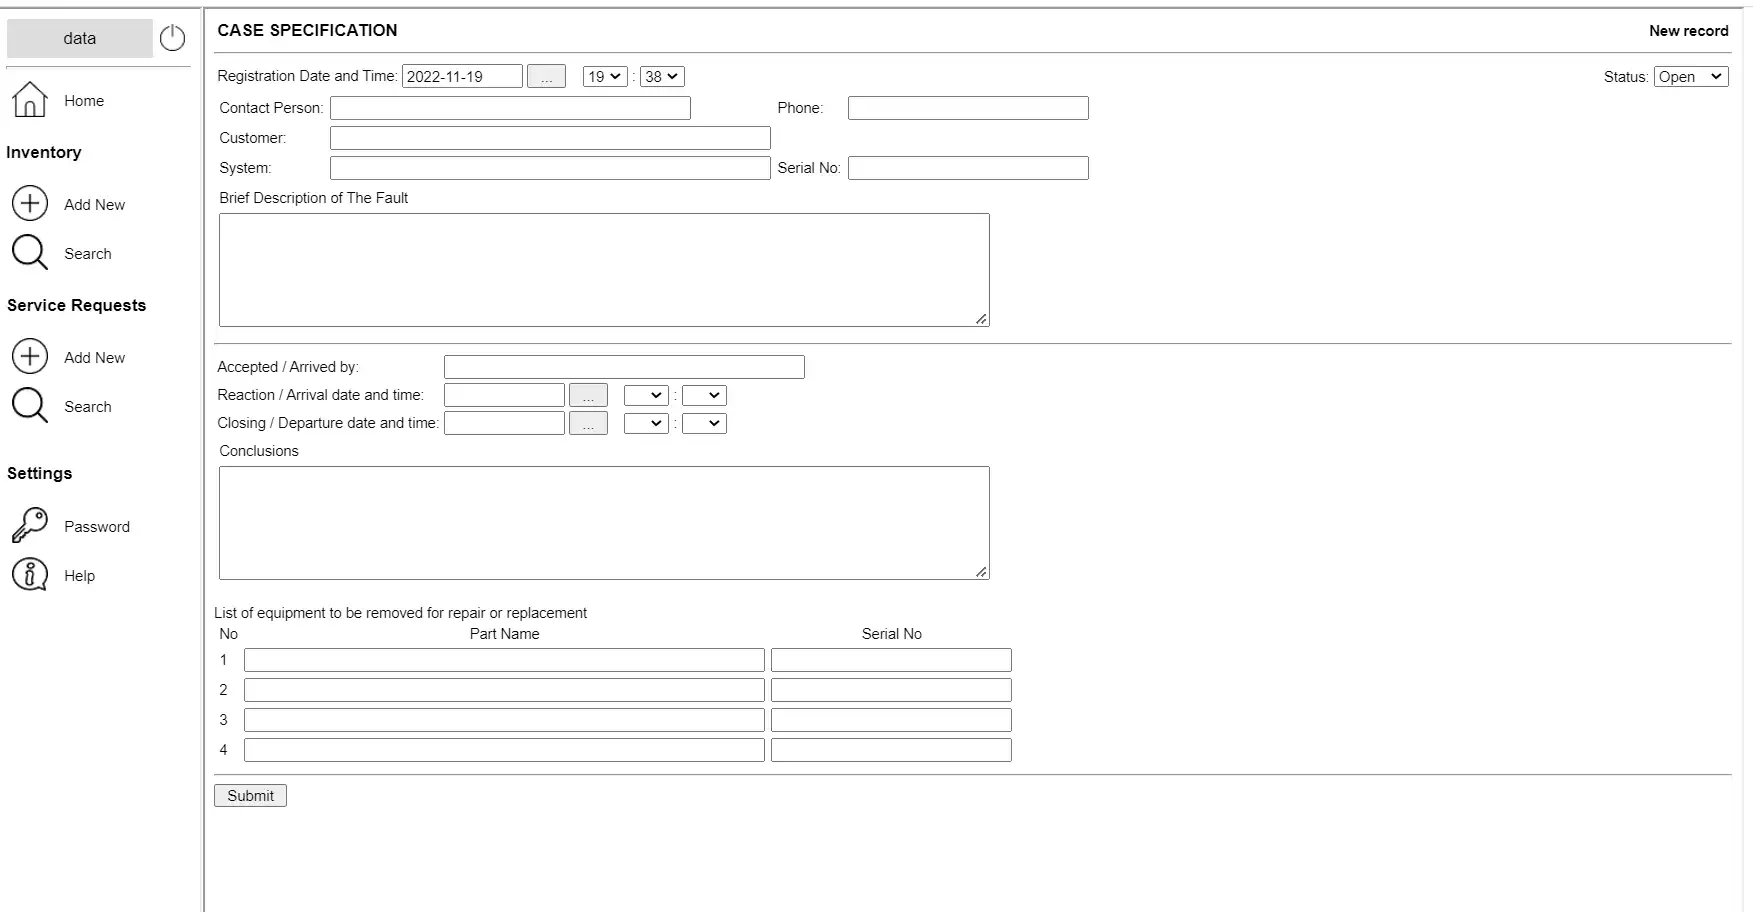The width and height of the screenshot is (1753, 912).
Task: Grab the Conclusions textarea resize handle
Action: 981,572
